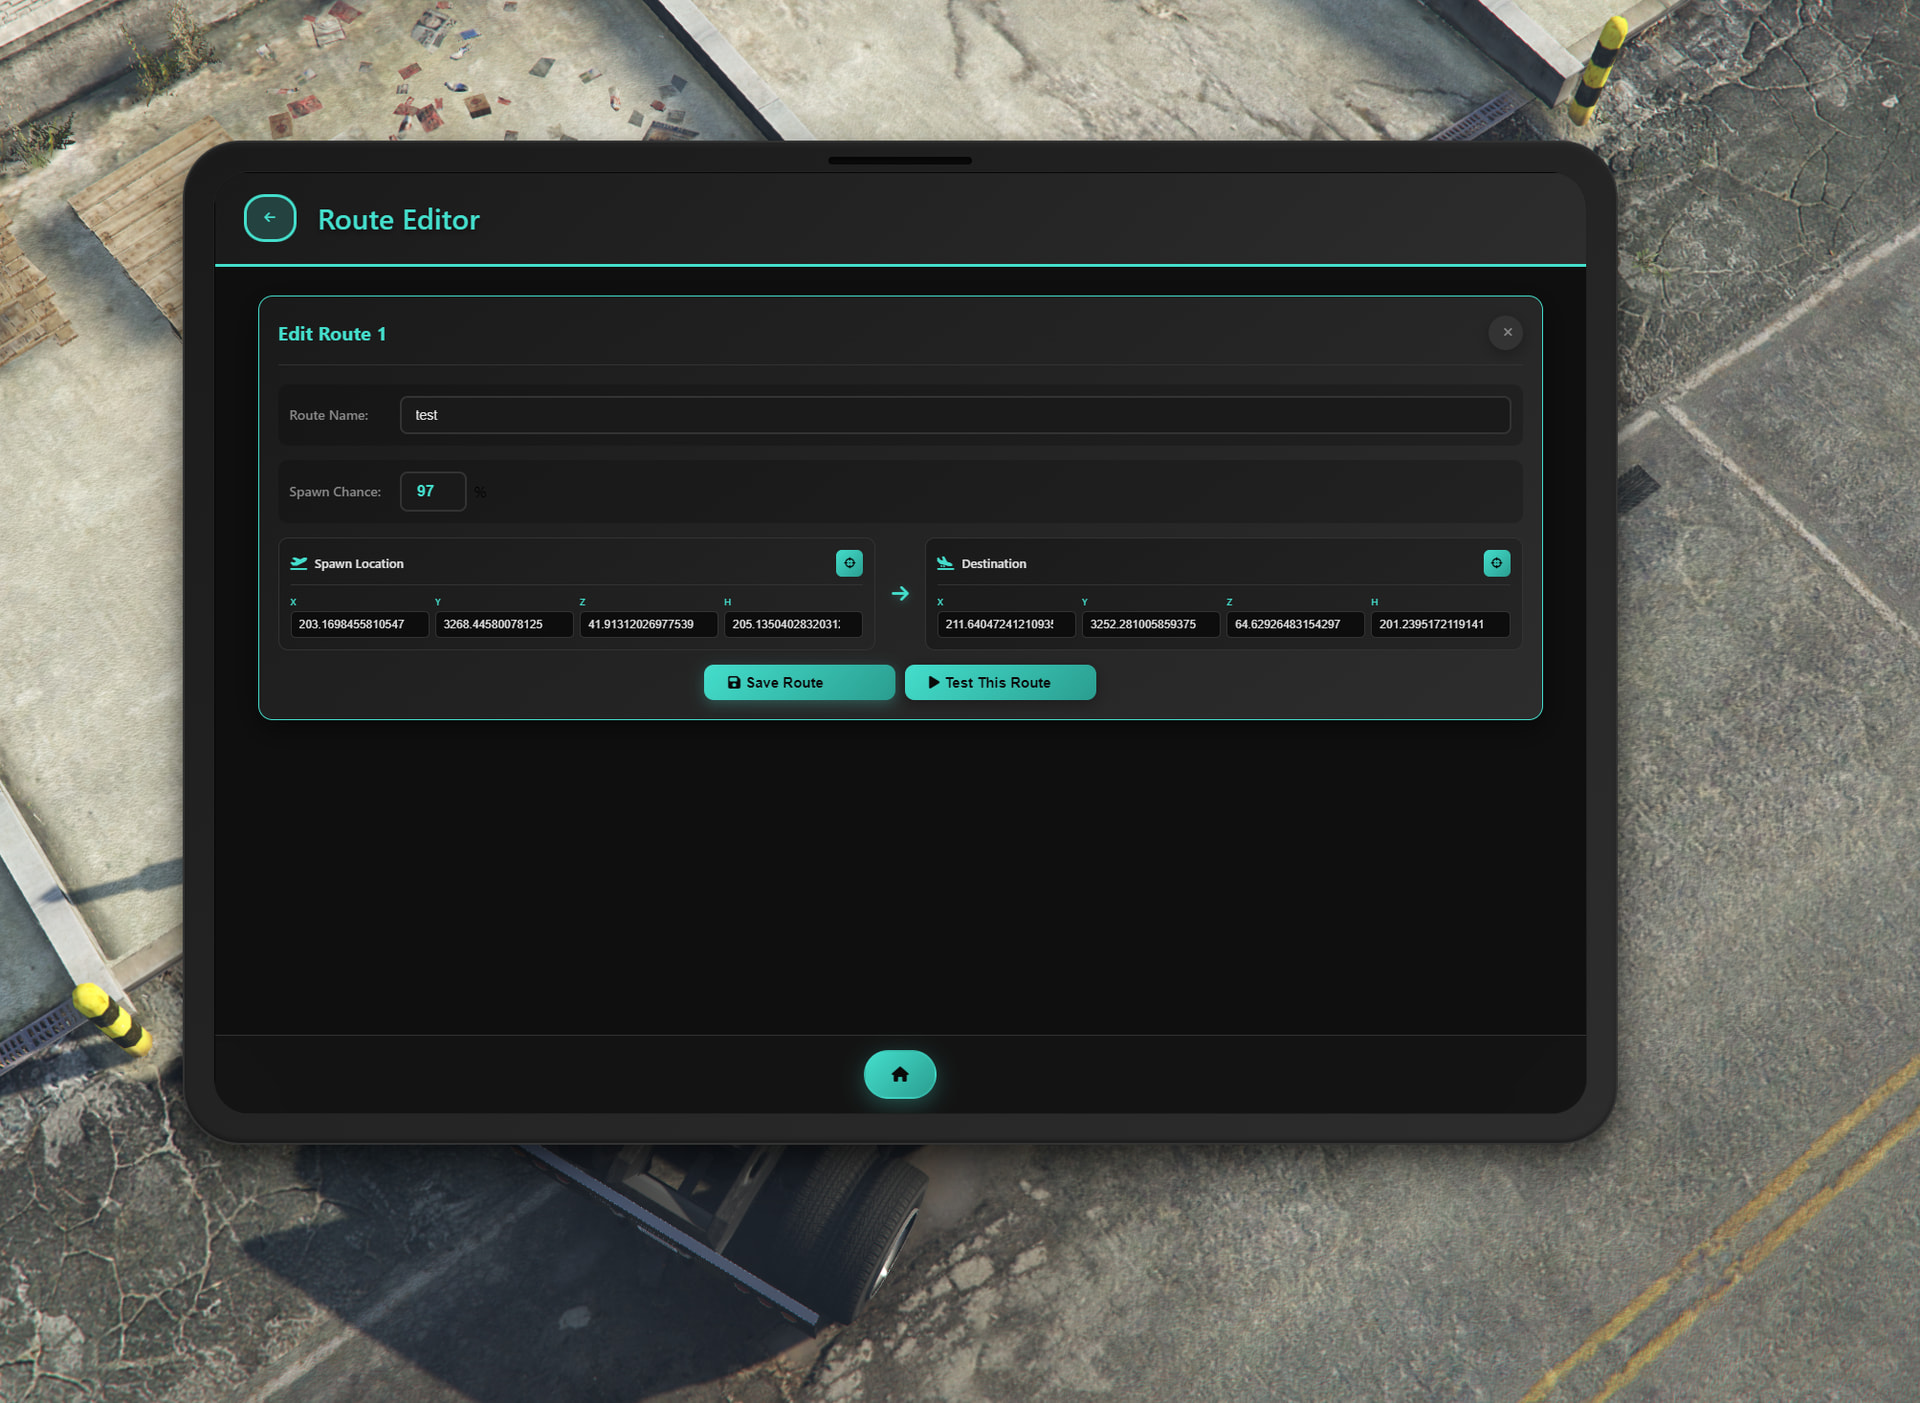Viewport: 1920px width, 1403px height.
Task: Go back with the arrow button
Action: [270, 218]
